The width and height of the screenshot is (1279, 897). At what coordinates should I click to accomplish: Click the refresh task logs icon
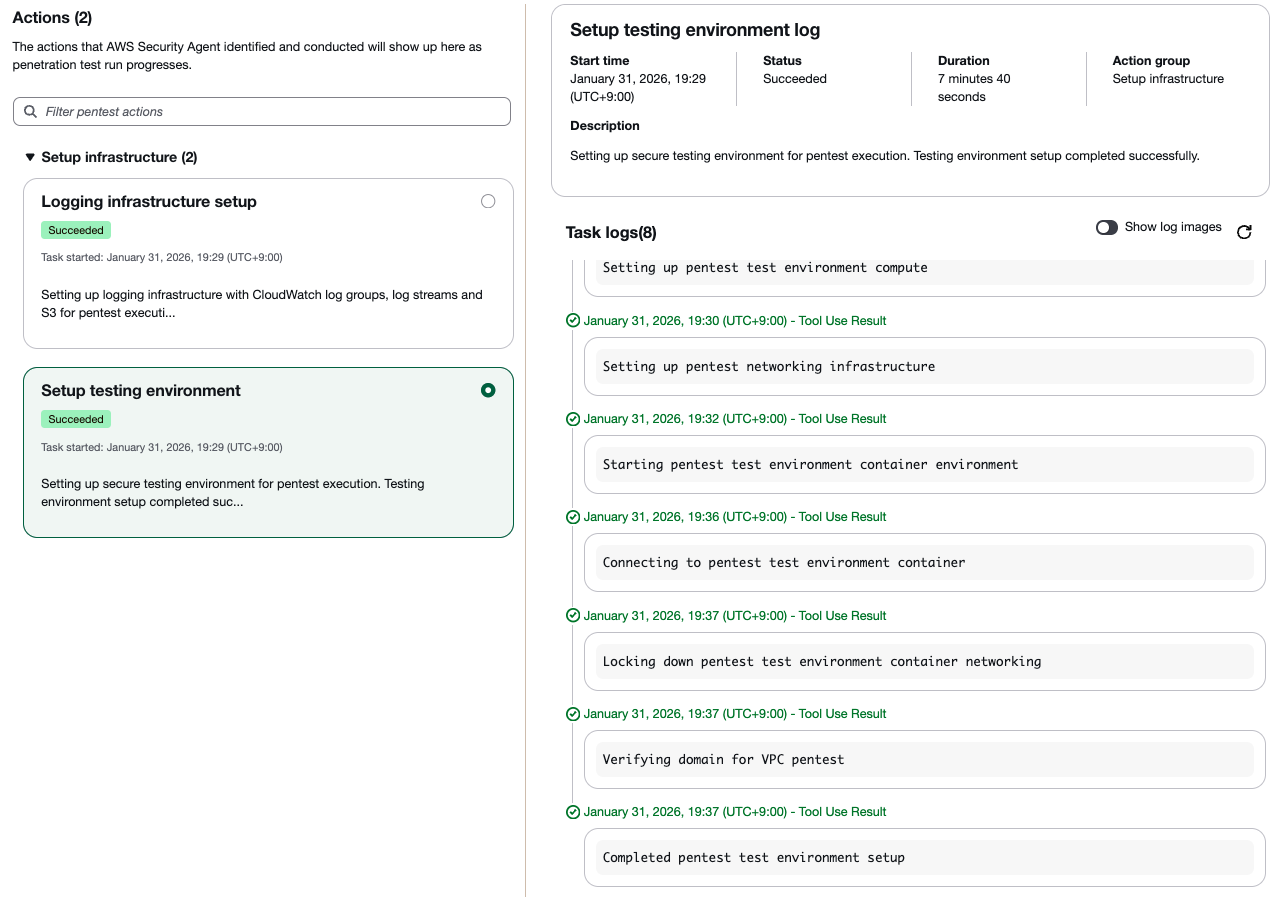tap(1244, 232)
